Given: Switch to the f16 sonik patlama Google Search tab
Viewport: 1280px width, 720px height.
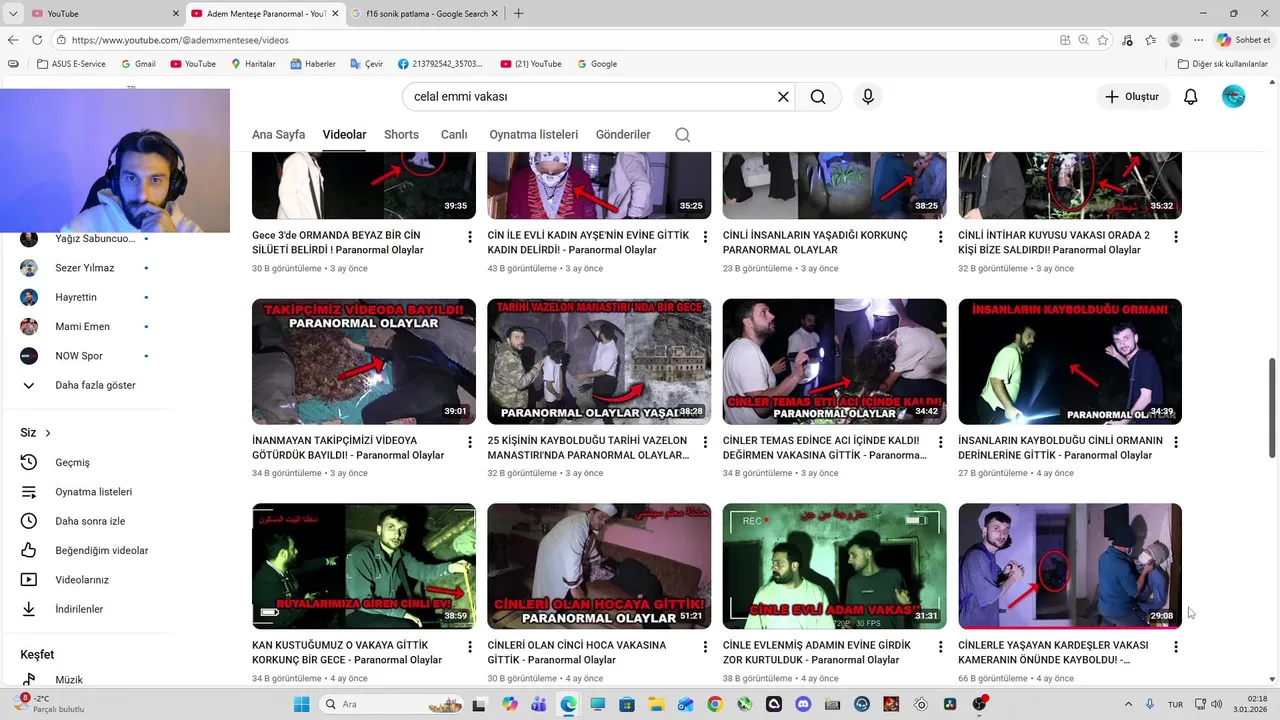Looking at the screenshot, I should (425, 13).
